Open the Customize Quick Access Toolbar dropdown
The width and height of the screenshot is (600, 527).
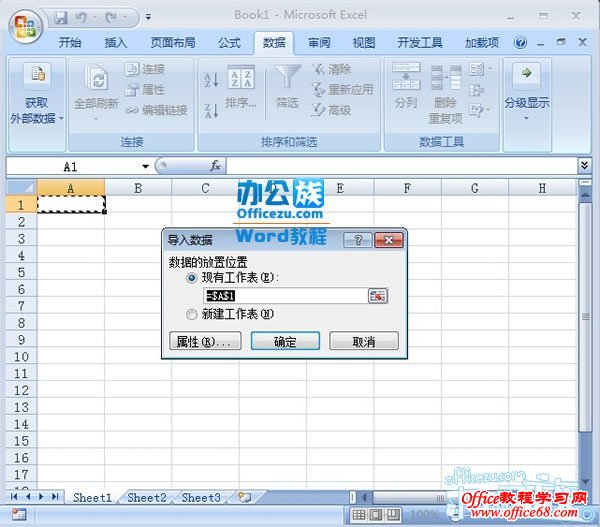pos(148,17)
